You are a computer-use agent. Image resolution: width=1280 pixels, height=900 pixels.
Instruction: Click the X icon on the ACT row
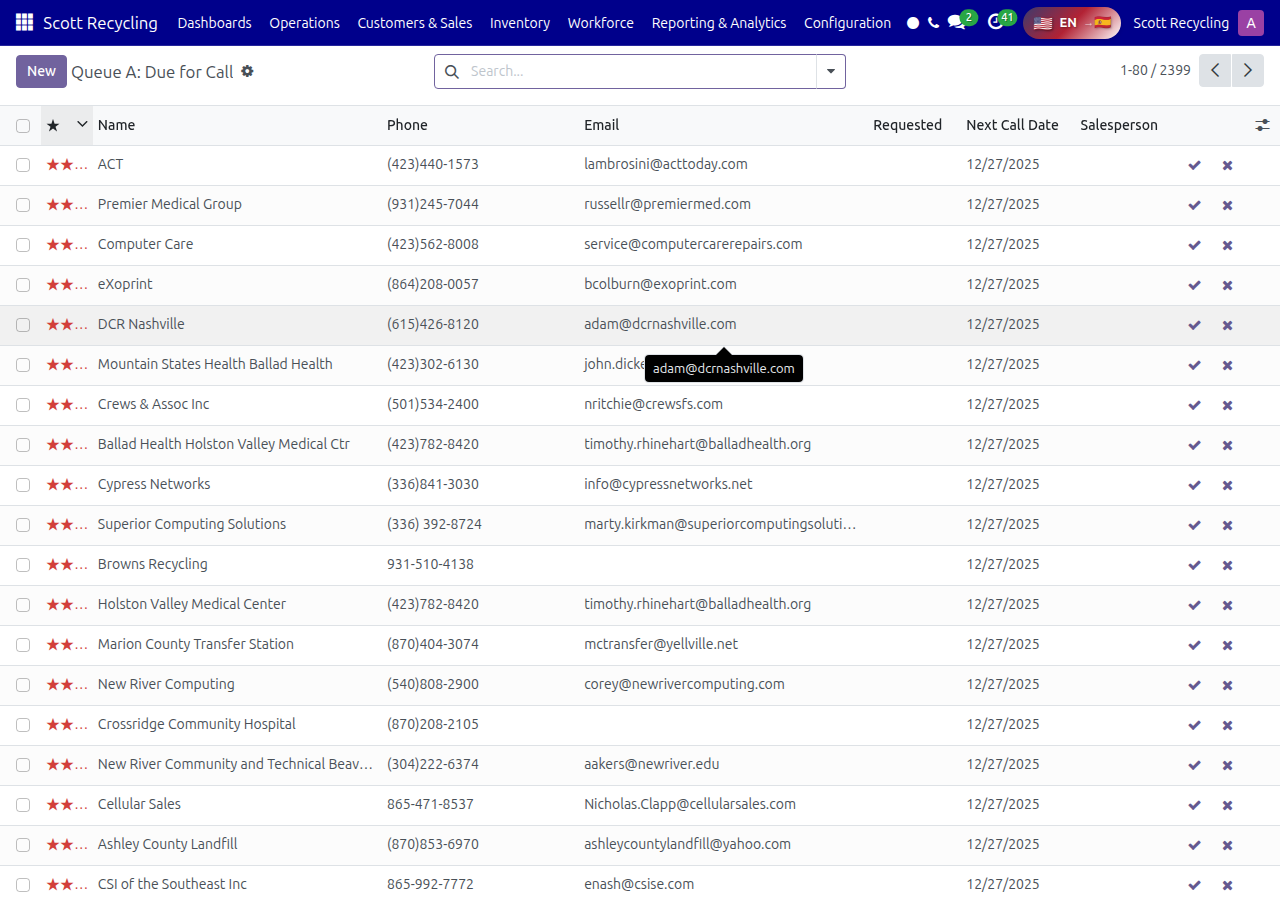click(x=1227, y=165)
